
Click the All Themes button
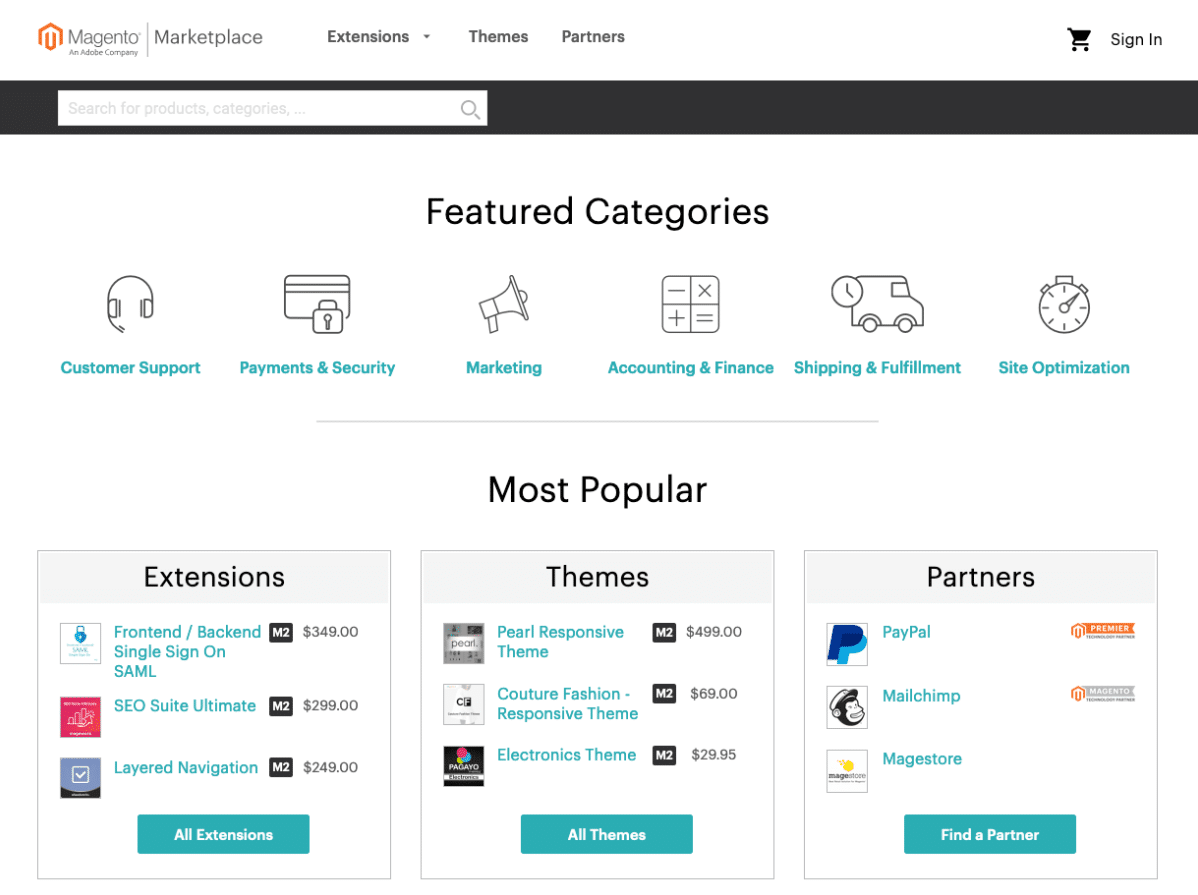[x=607, y=834]
